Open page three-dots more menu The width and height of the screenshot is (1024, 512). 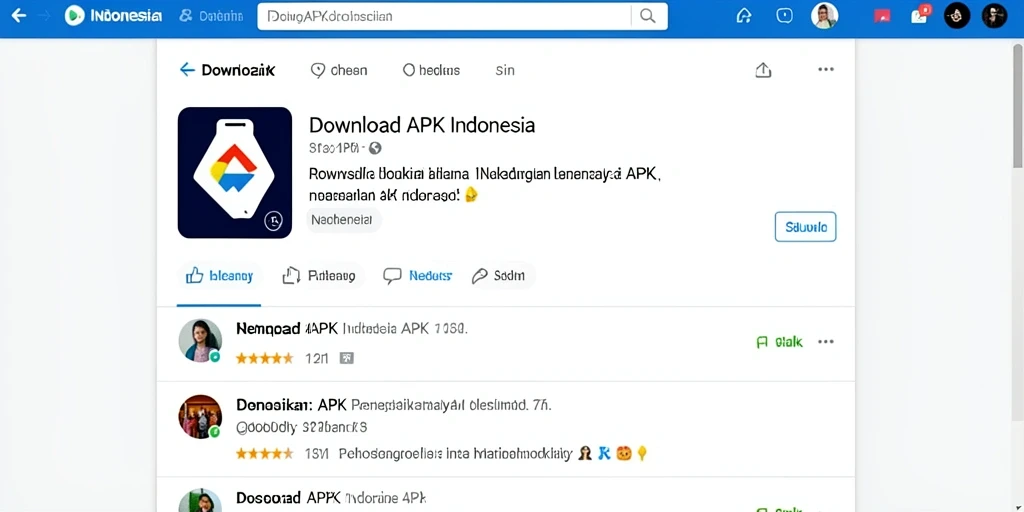coord(826,69)
